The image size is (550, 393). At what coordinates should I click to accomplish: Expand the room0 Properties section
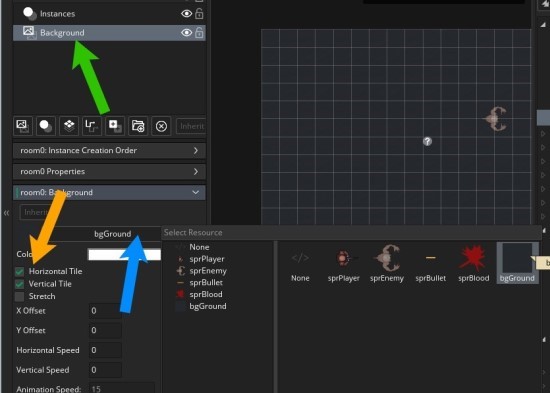109,172
